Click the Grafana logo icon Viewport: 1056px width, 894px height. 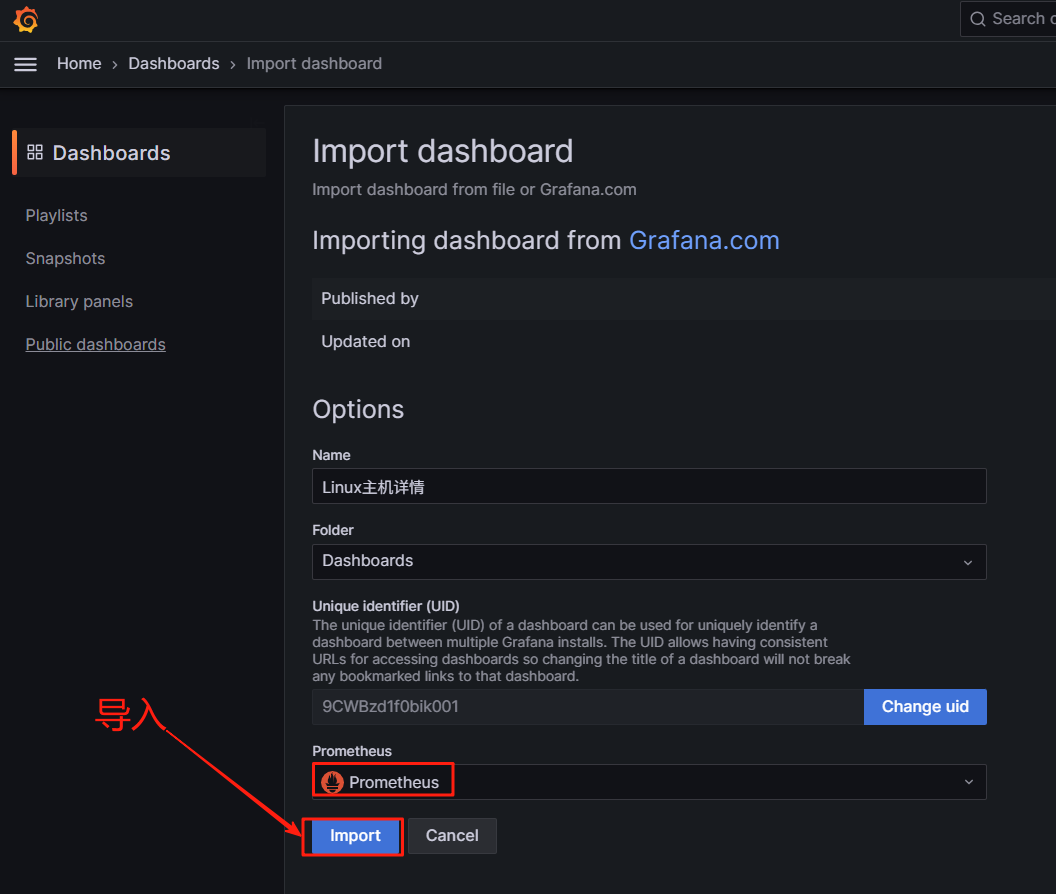point(26,20)
